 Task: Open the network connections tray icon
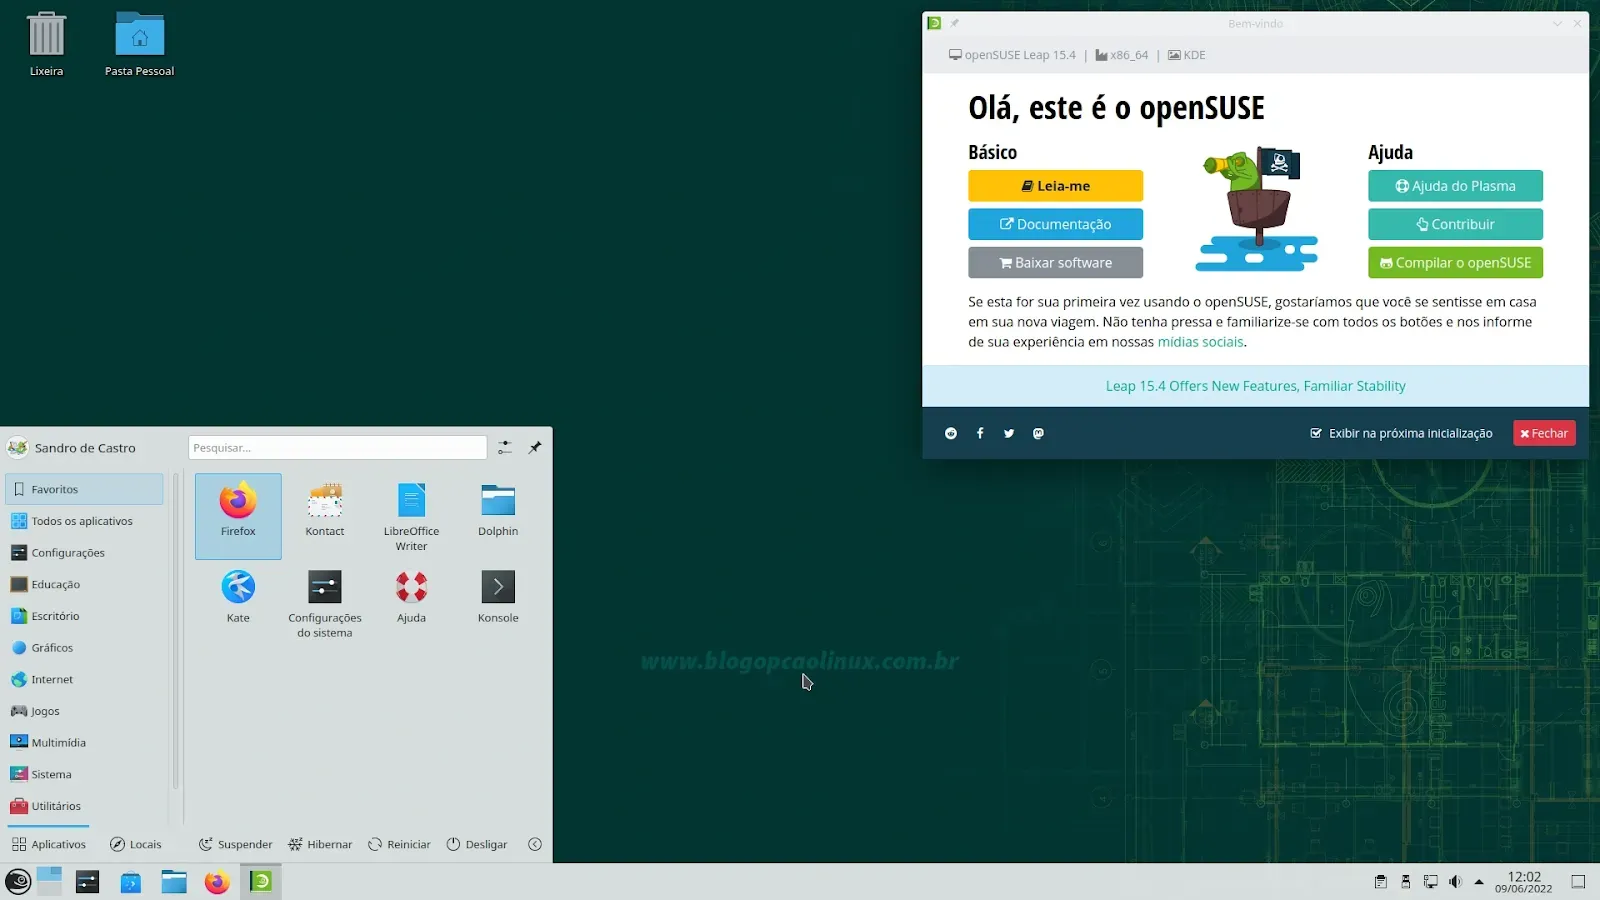(1431, 882)
